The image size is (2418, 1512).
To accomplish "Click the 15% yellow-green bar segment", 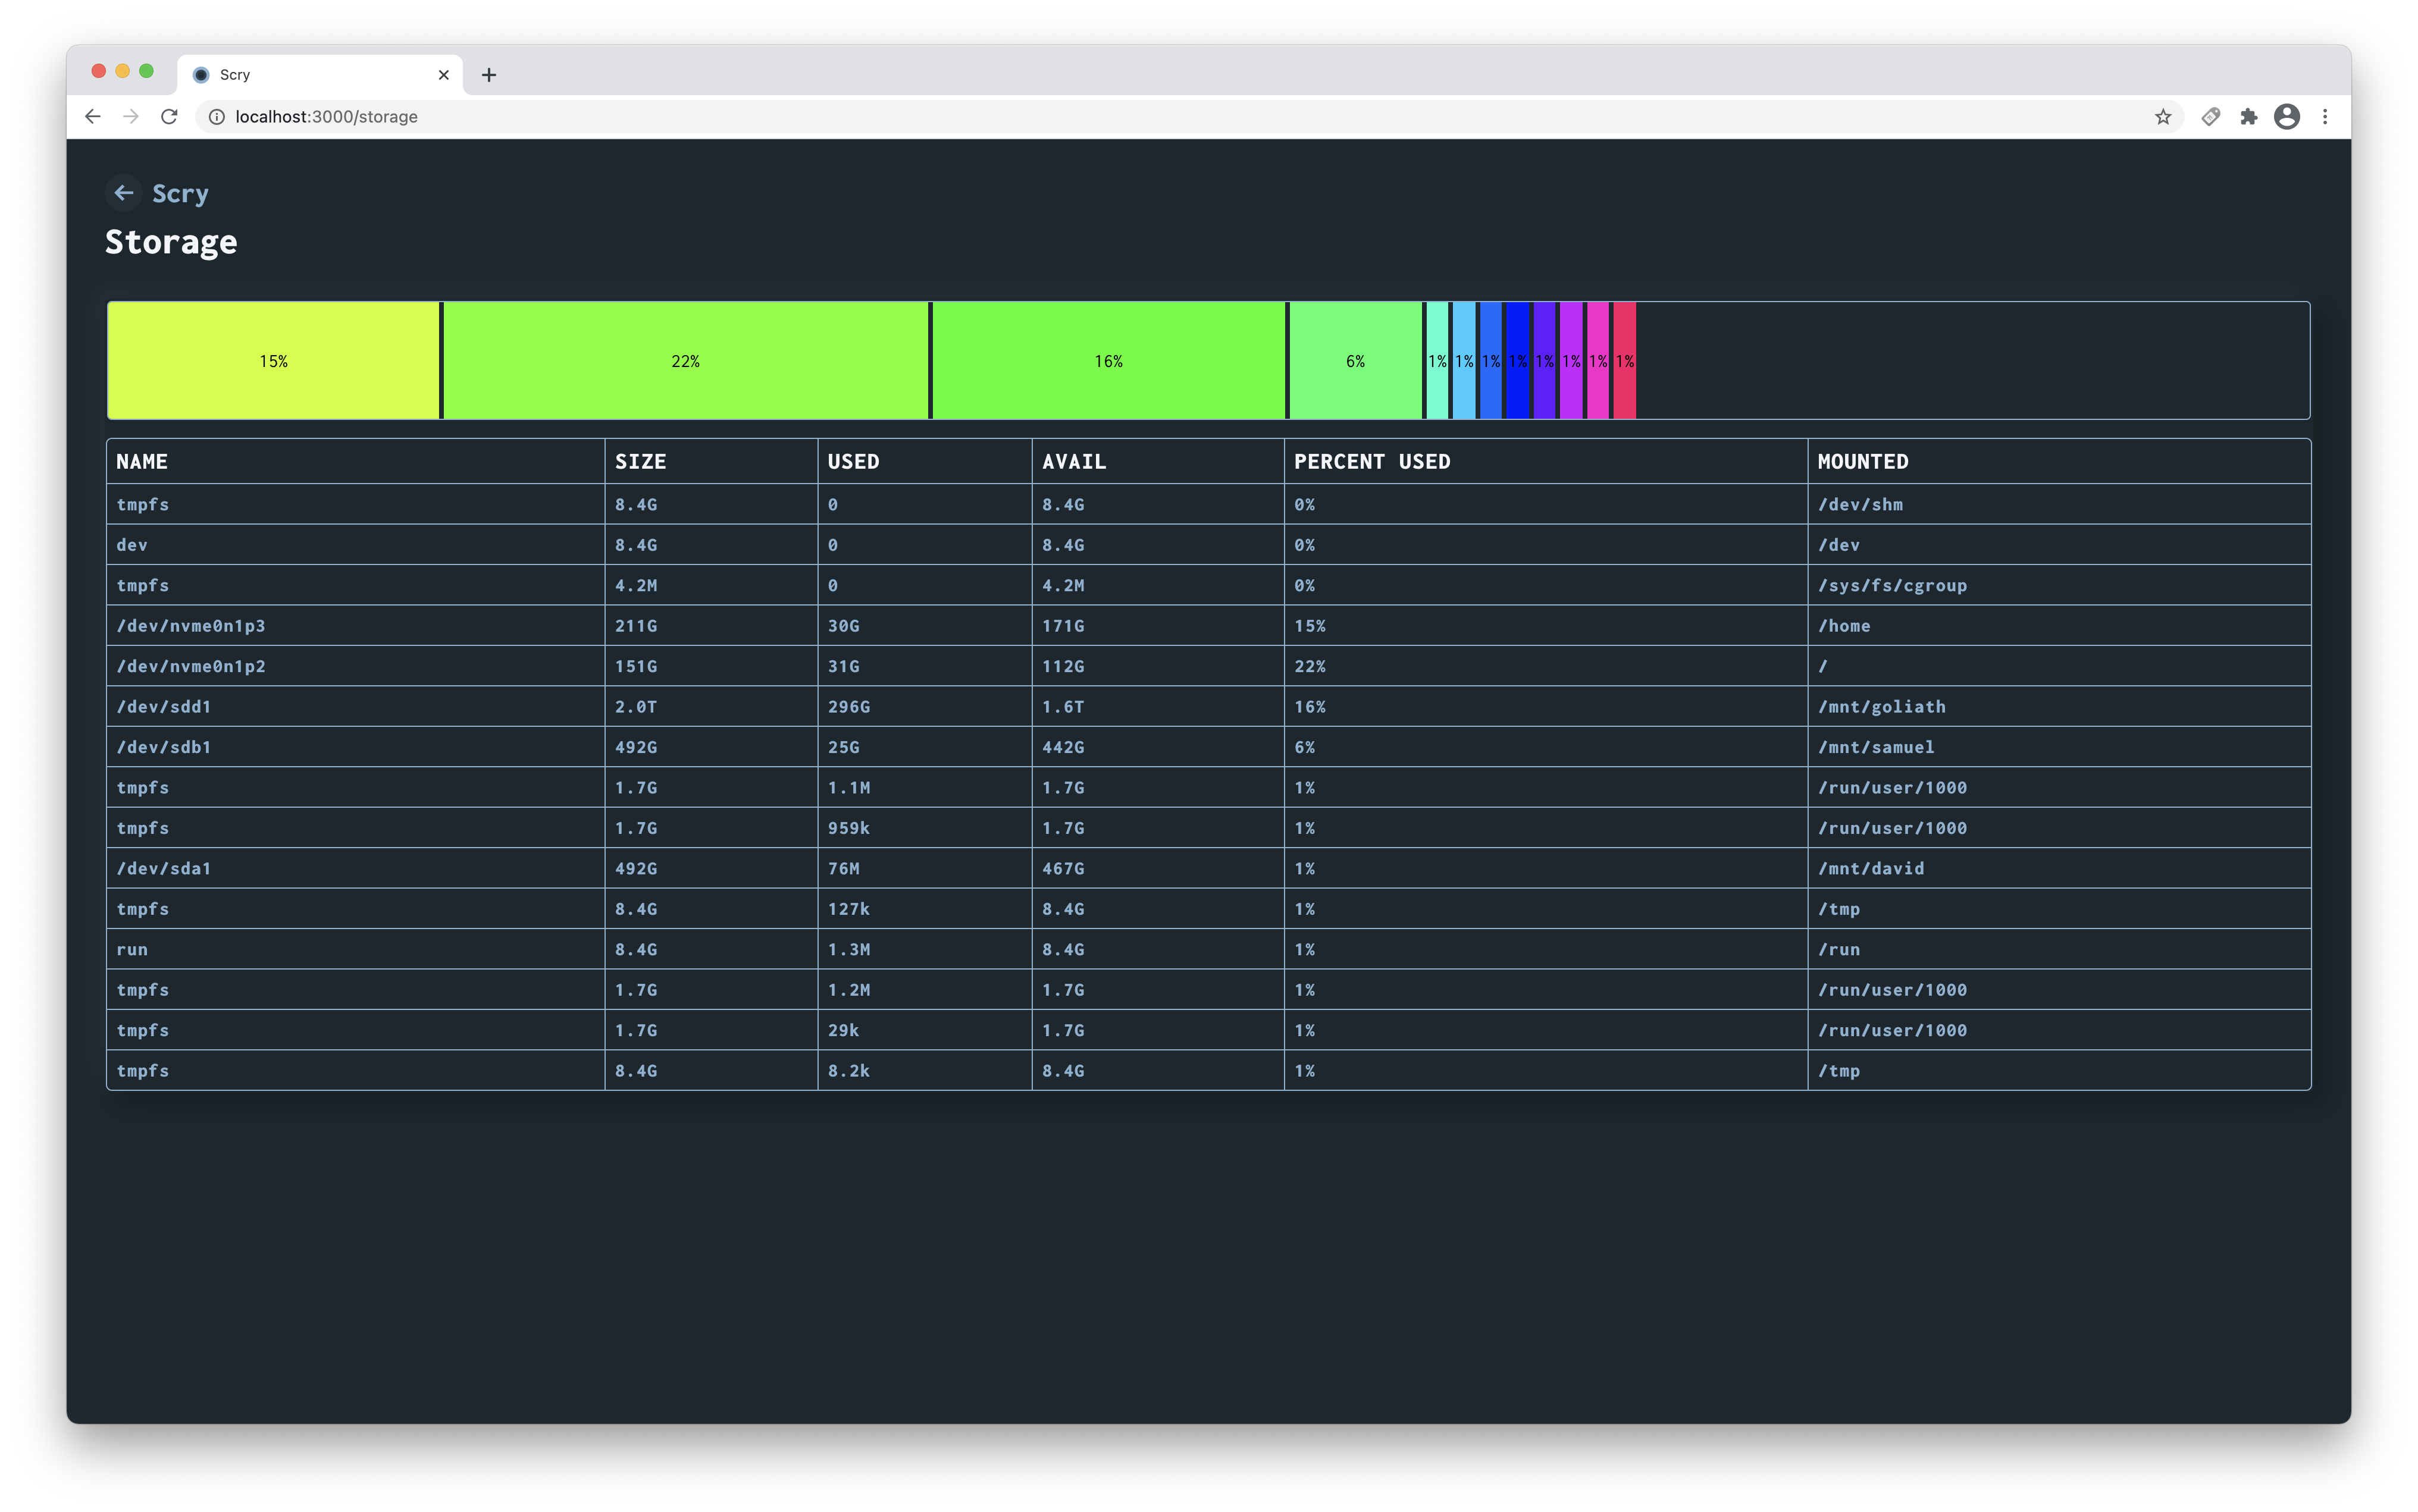I will click(273, 361).
